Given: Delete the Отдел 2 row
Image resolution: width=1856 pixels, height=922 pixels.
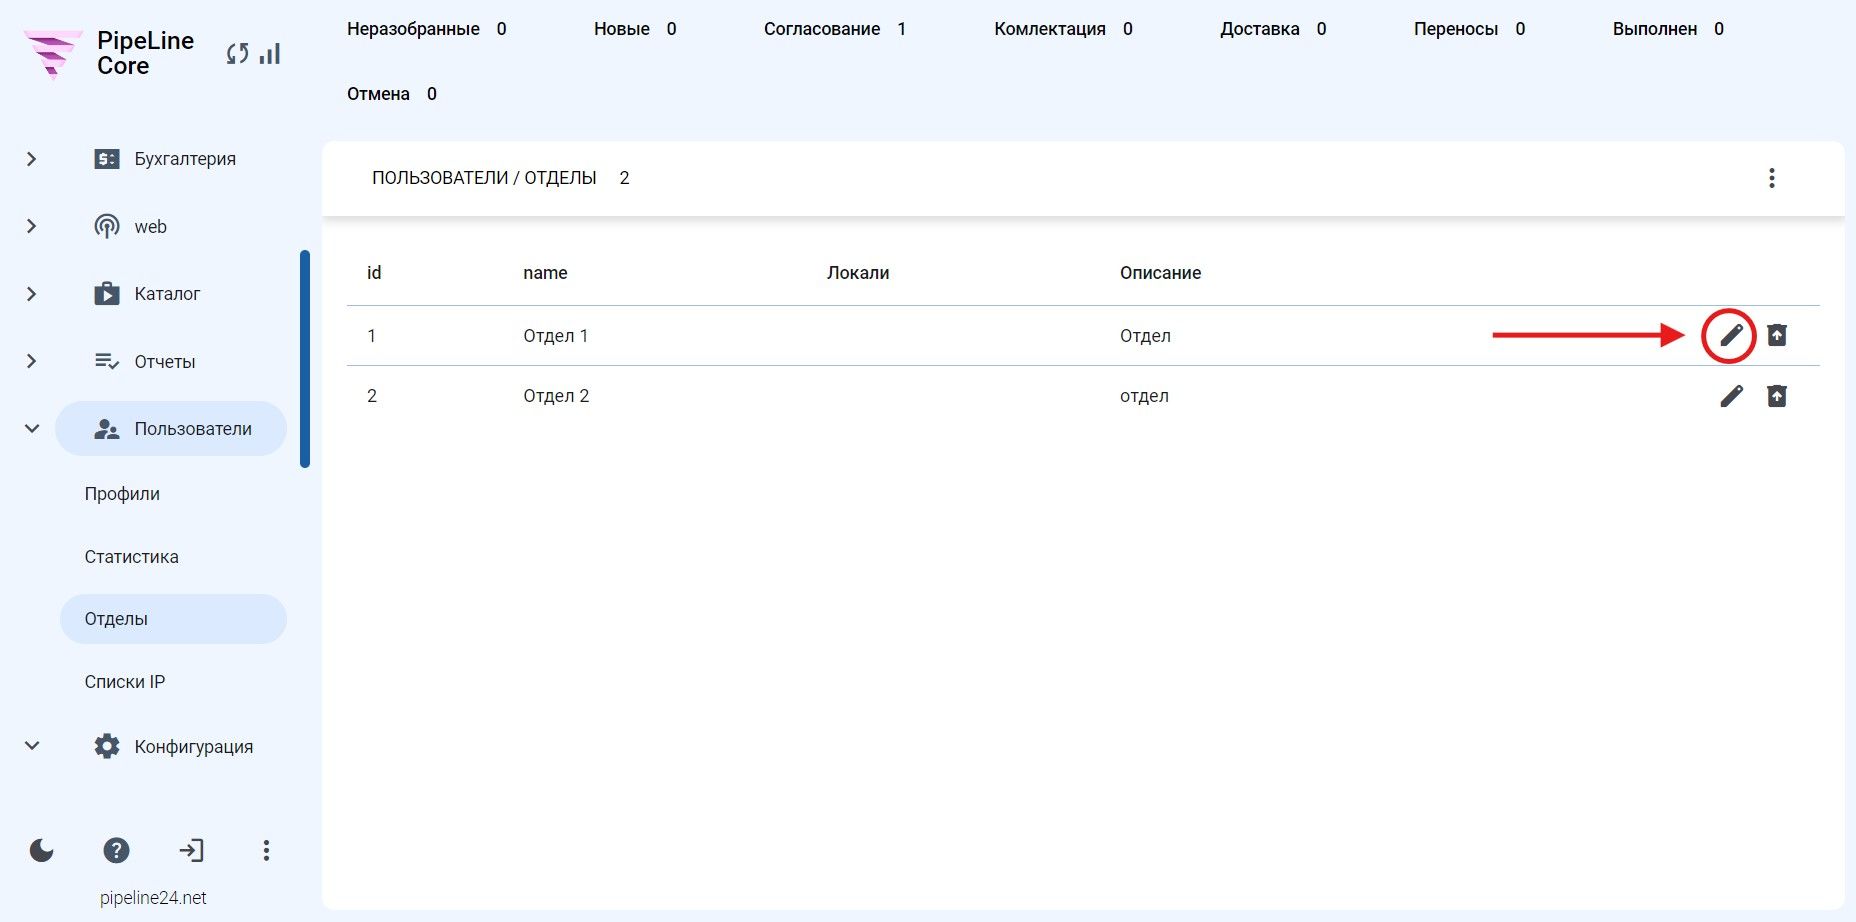Looking at the screenshot, I should click(x=1777, y=396).
